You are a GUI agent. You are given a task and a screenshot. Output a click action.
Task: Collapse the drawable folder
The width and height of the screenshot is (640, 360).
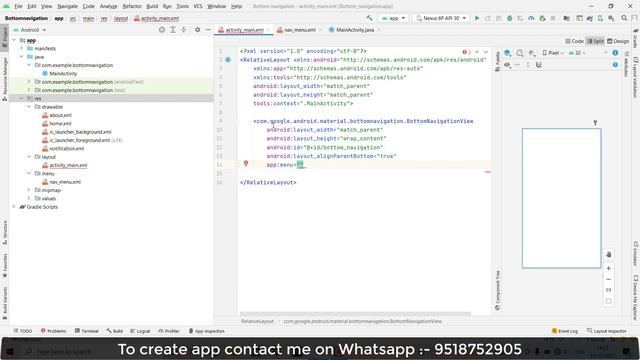[29, 107]
